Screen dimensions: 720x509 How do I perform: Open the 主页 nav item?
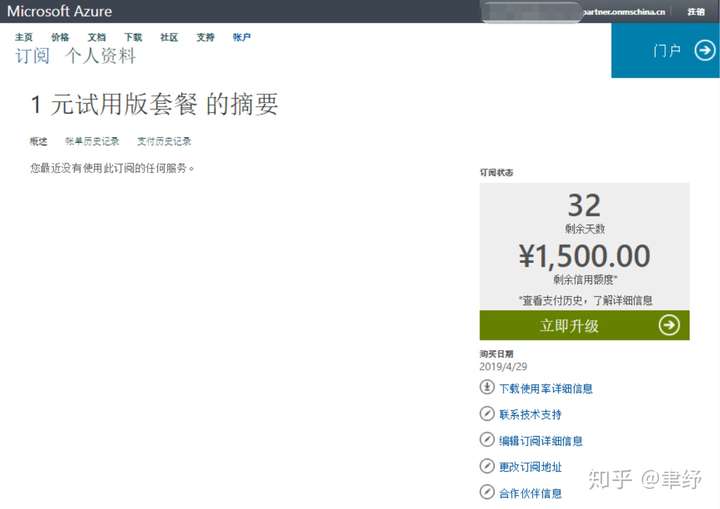point(24,37)
